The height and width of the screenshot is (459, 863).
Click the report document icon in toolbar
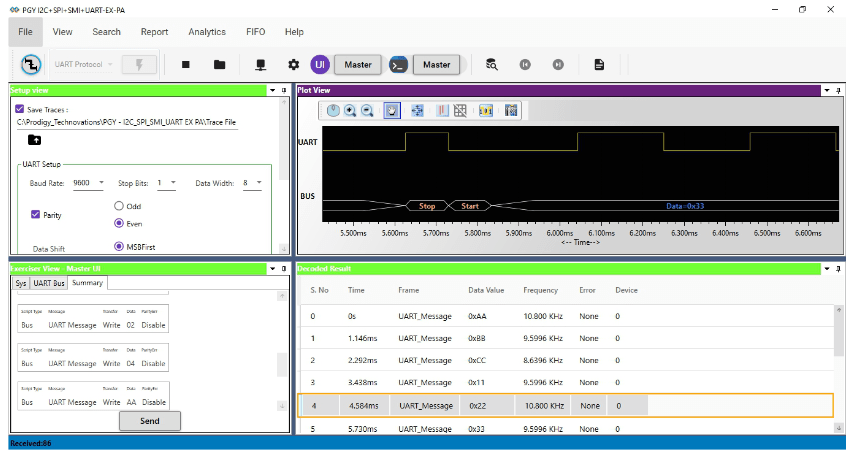599,65
